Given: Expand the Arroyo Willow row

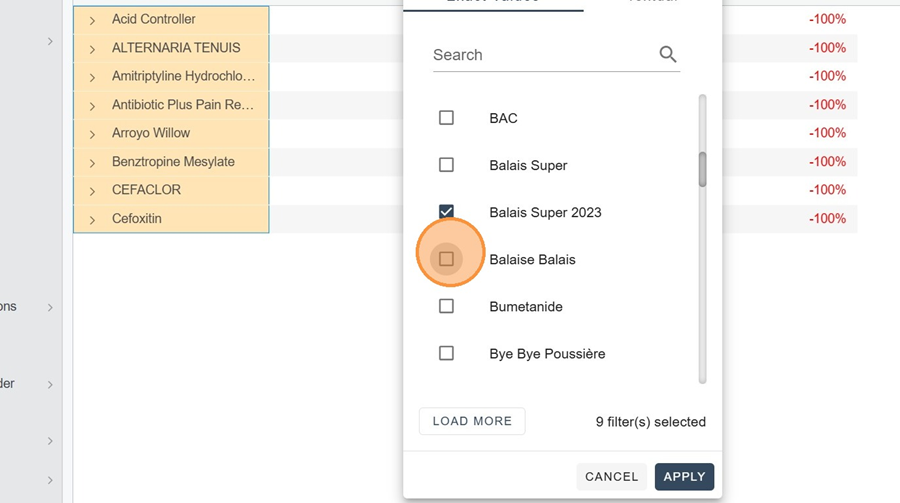Looking at the screenshot, I should [x=92, y=134].
